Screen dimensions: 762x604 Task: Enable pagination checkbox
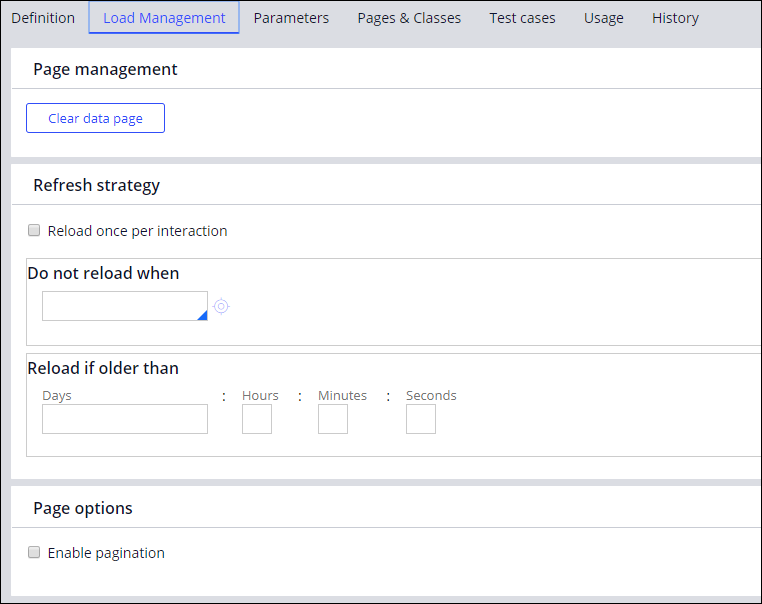click(x=34, y=553)
